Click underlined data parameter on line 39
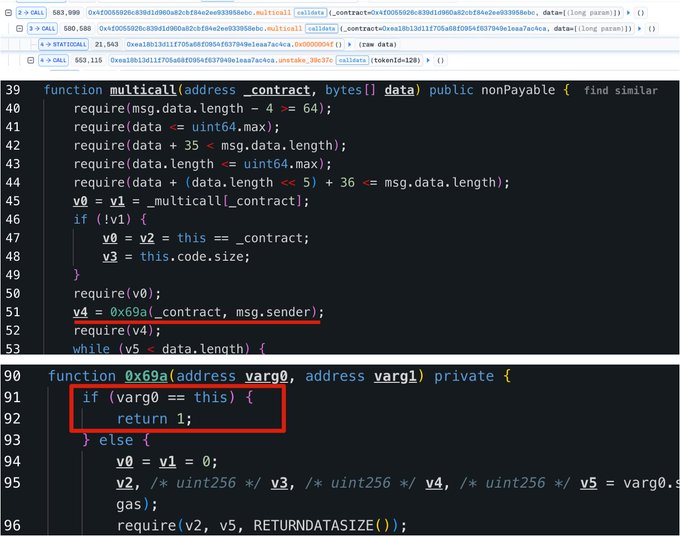This screenshot has width=680, height=536. point(399,90)
